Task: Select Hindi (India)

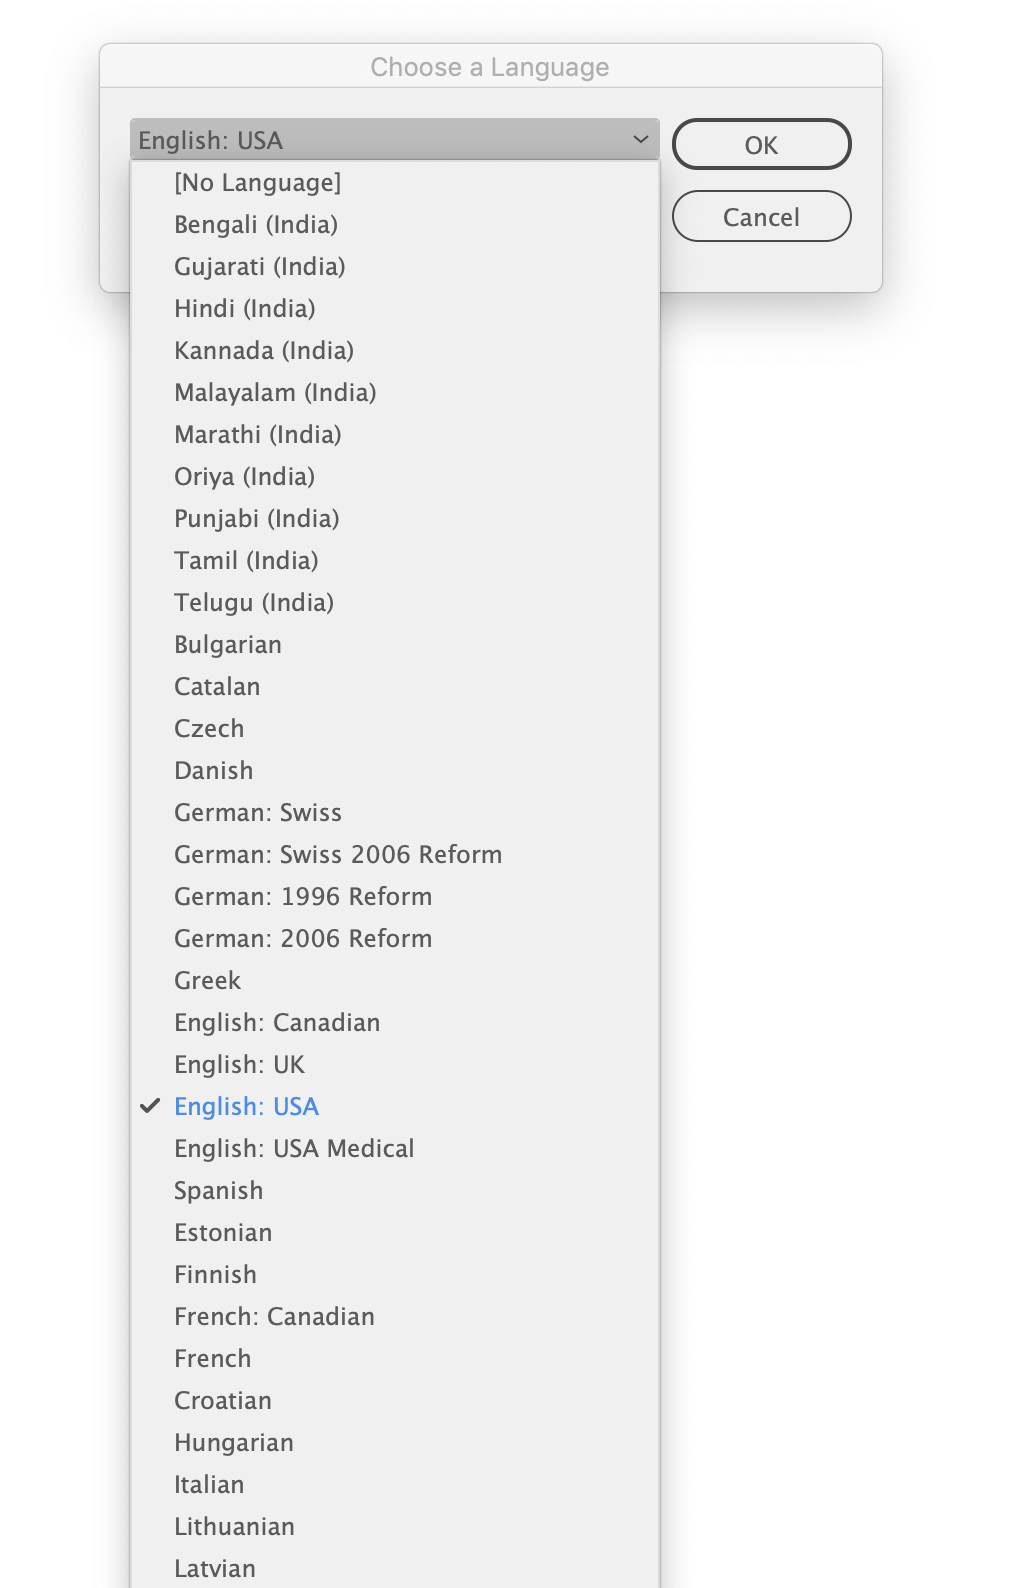Action: point(245,308)
